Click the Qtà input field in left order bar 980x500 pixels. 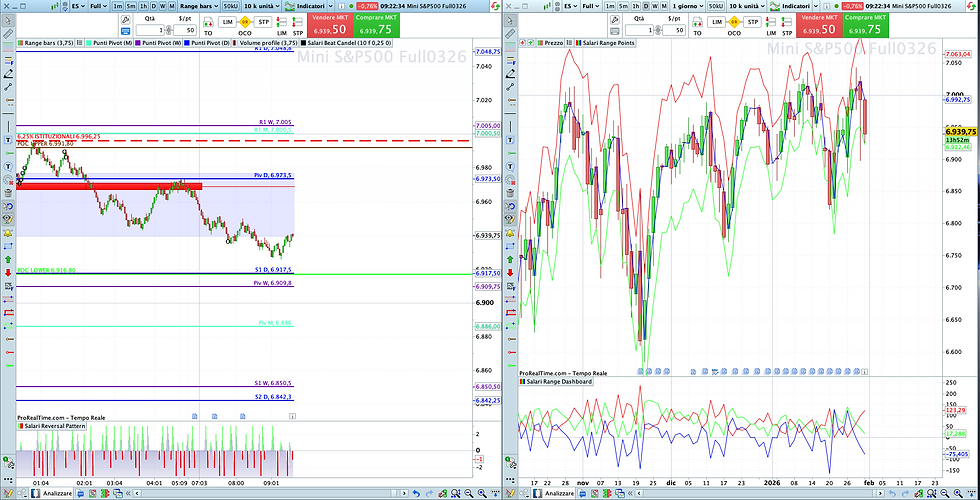coord(150,30)
